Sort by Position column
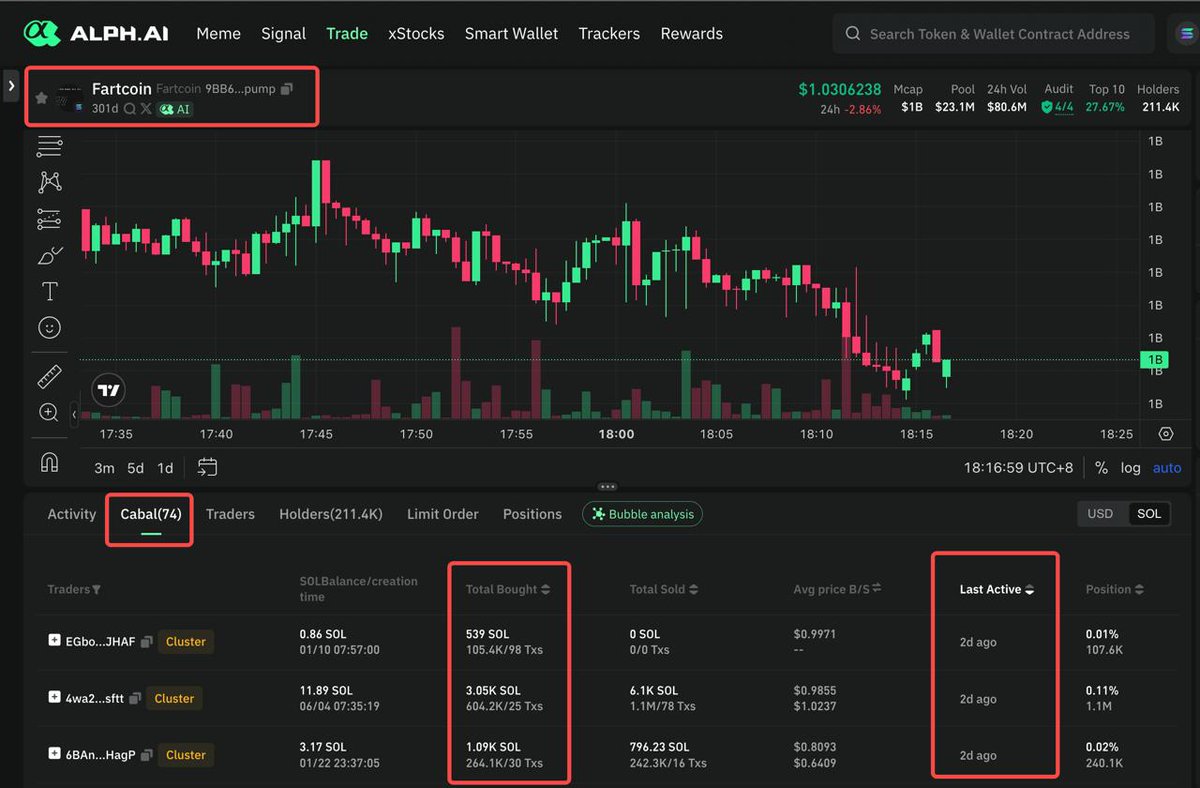Screen dimensions: 1200x788 point(1115,590)
